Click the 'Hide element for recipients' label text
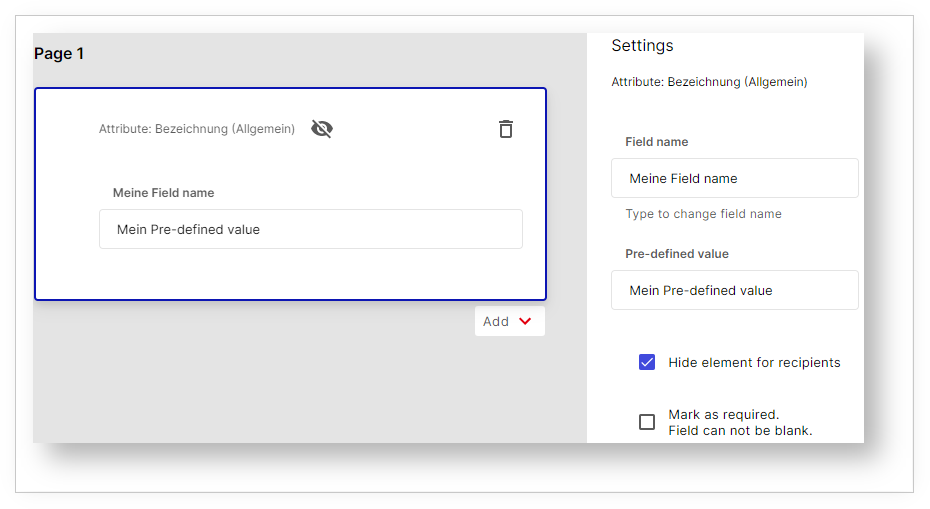The height and width of the screenshot is (509, 930). click(x=754, y=362)
